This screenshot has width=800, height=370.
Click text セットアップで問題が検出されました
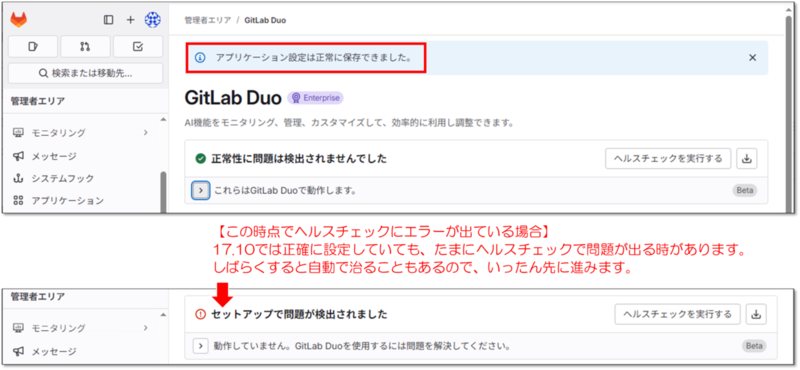(299, 314)
